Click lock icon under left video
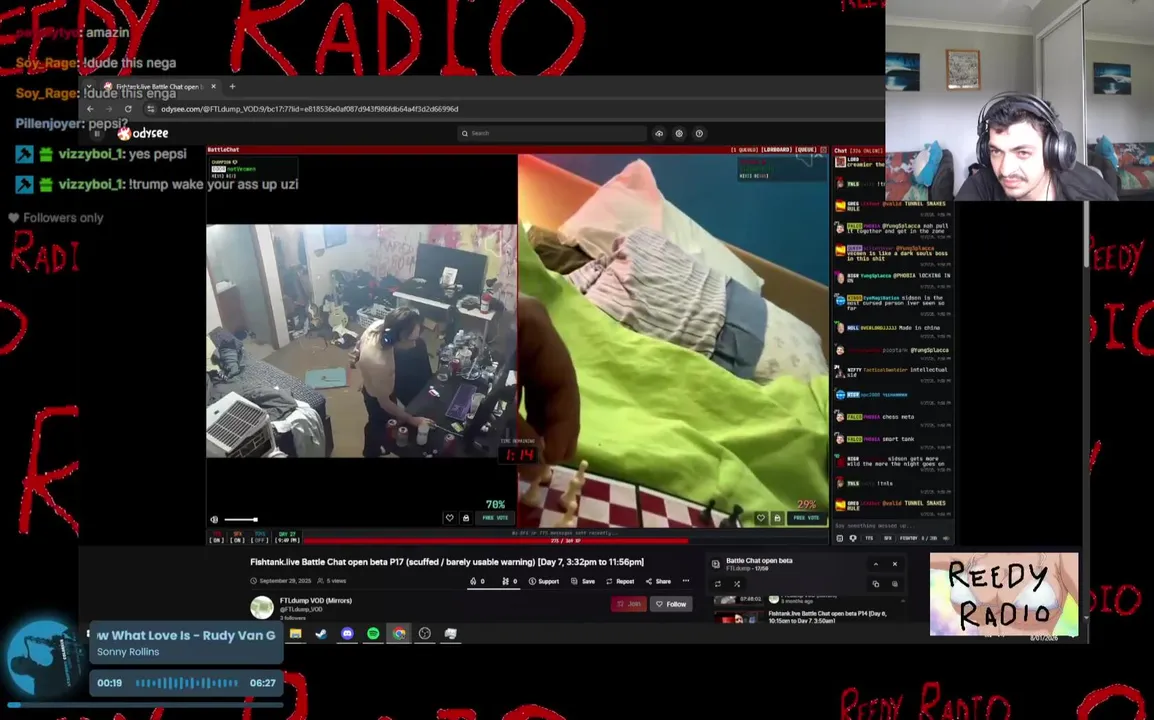 466,518
